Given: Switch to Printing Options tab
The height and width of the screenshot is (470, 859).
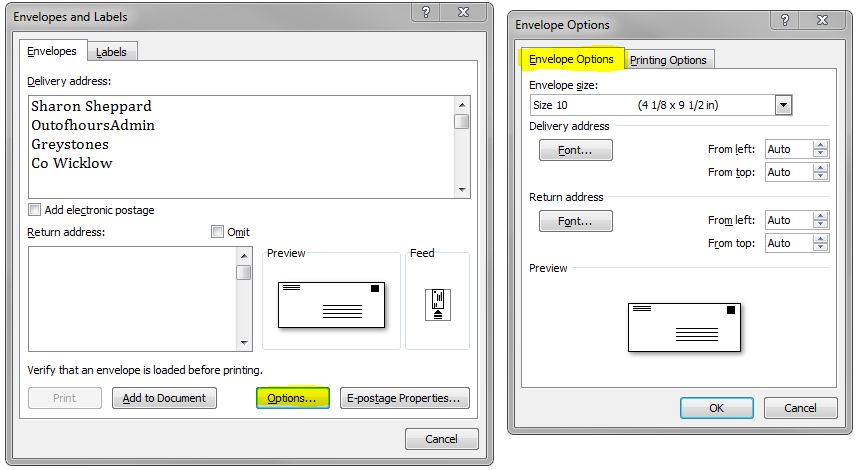Looking at the screenshot, I should (x=668, y=60).
